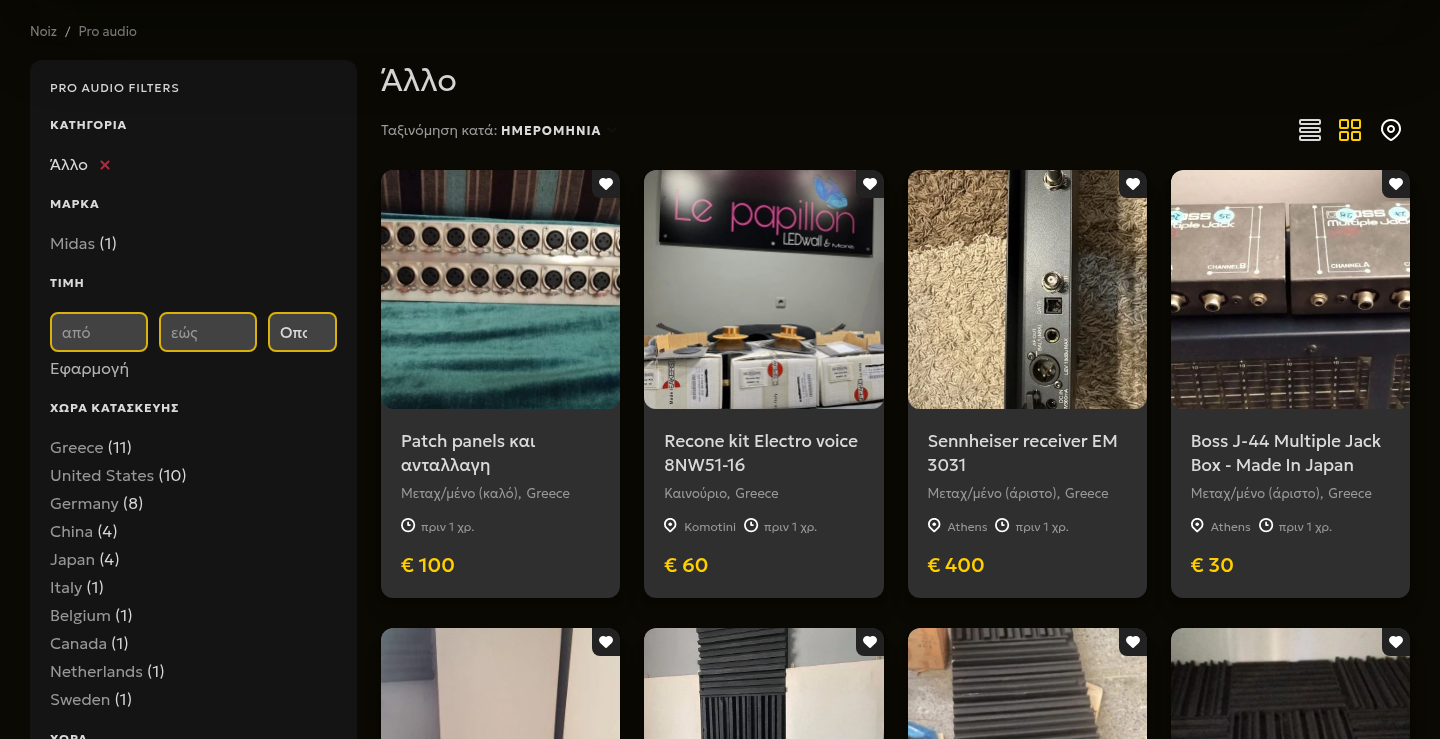The height and width of the screenshot is (739, 1440).
Task: Favorite the Patch panels listing heart icon
Action: point(606,184)
